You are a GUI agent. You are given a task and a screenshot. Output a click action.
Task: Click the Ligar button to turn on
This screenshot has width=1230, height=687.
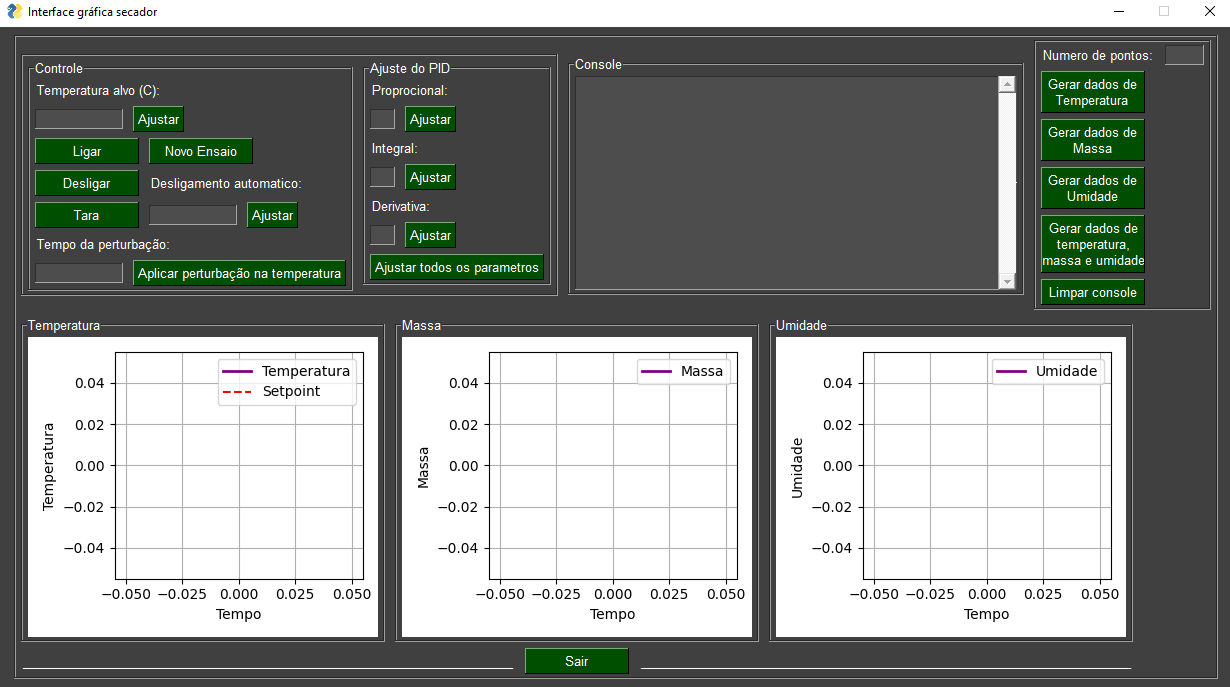pos(86,151)
